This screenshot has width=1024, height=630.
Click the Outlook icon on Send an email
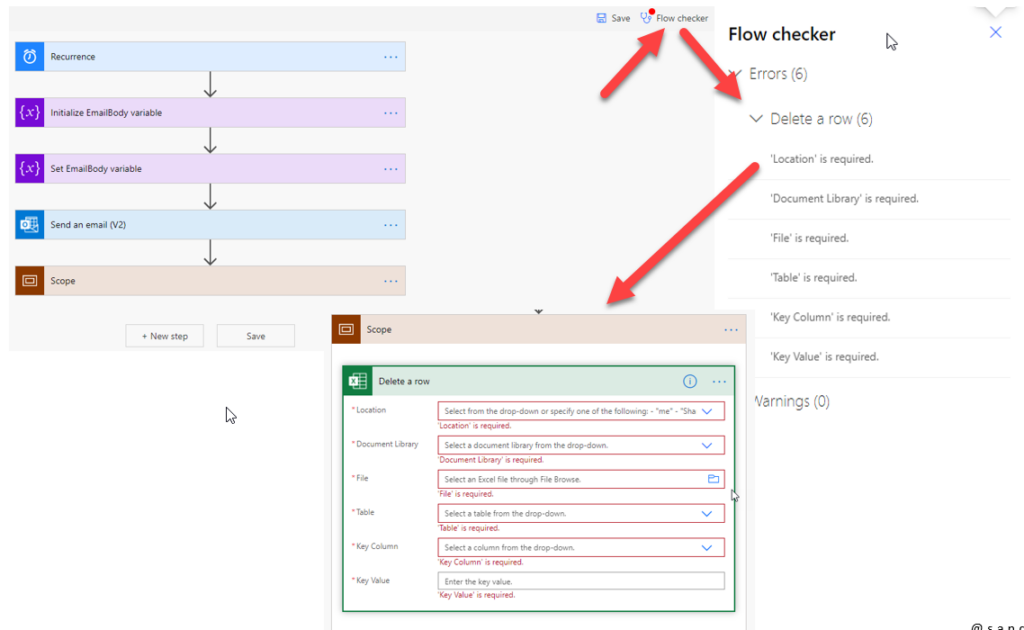[x=30, y=225]
